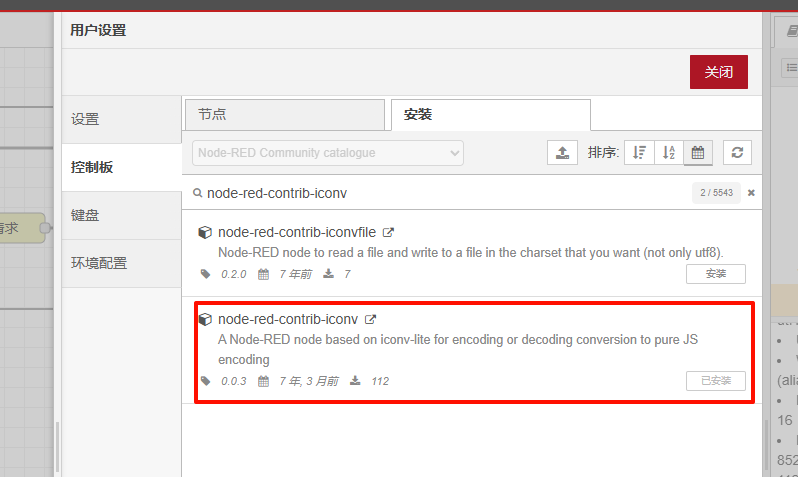Sort results by most recent date
798x477 pixels.
click(x=698, y=153)
